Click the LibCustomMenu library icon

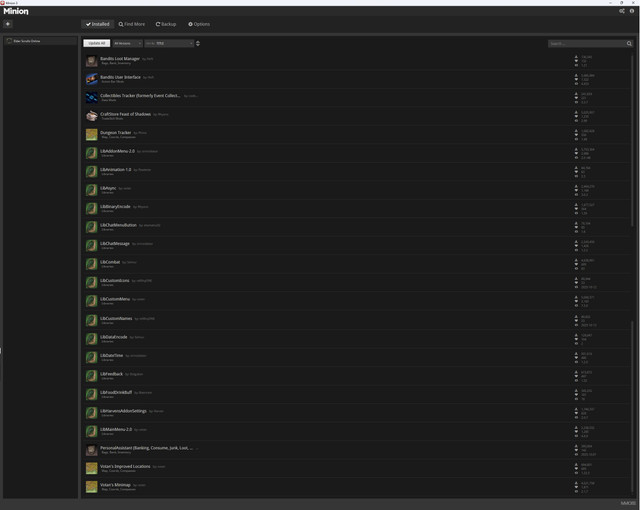(91, 301)
